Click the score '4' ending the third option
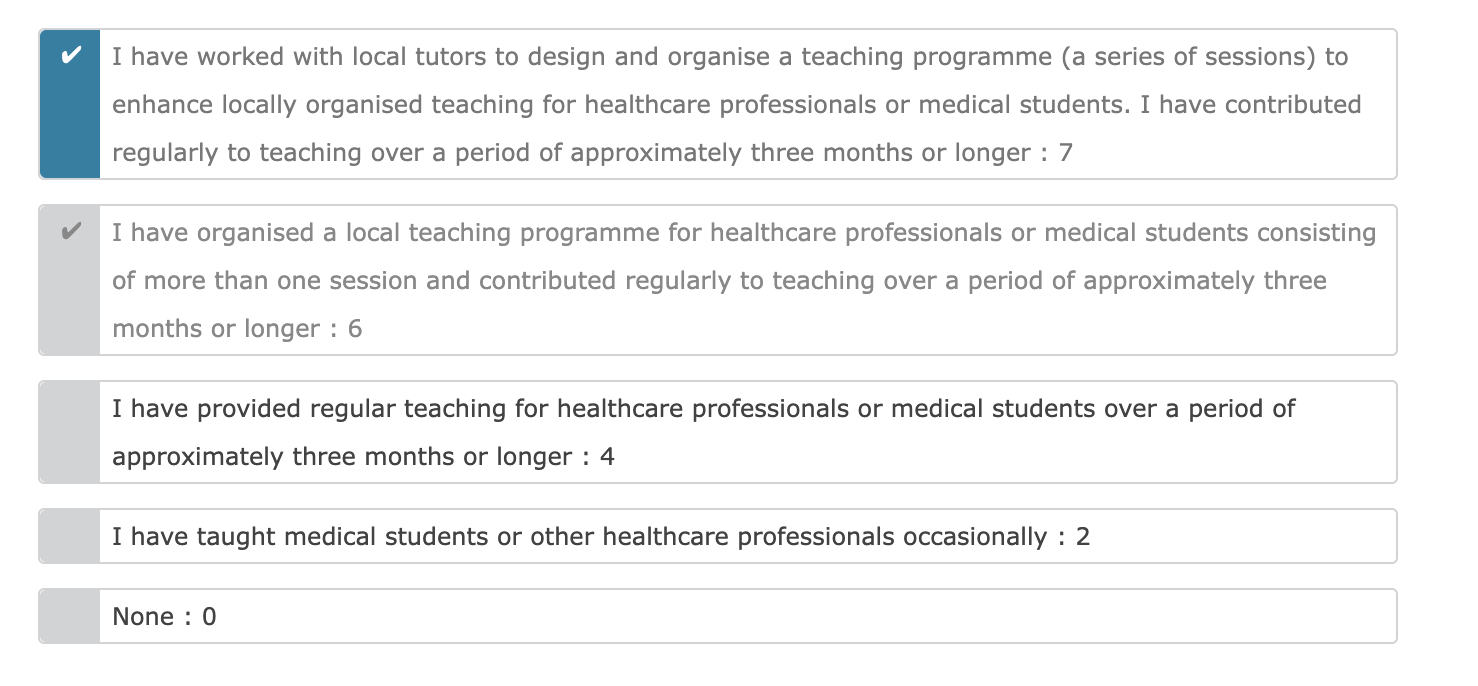 607,457
